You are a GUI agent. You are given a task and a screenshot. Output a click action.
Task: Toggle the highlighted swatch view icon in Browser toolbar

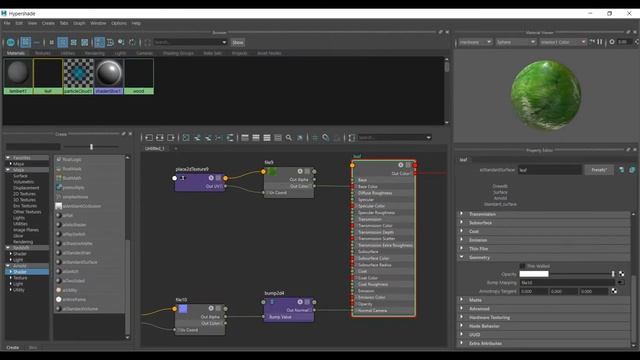click(26, 42)
